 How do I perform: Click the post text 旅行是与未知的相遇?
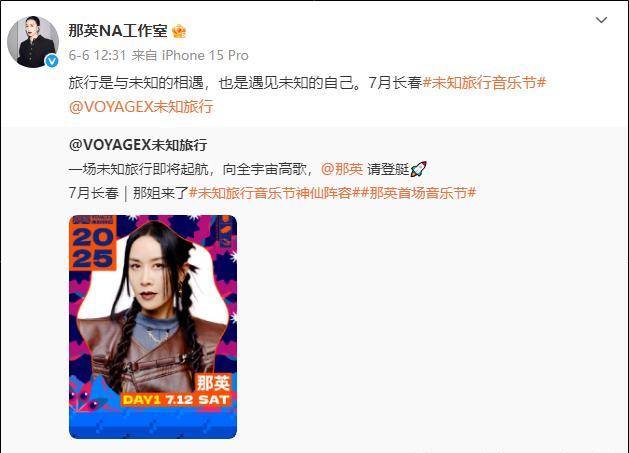pyautogui.click(x=136, y=83)
